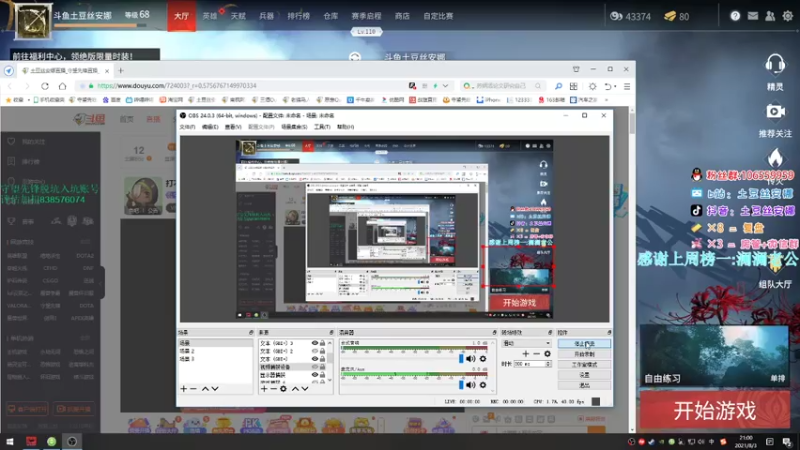Click the red 开始游戏 button
This screenshot has height=450, width=800.
[x=715, y=410]
